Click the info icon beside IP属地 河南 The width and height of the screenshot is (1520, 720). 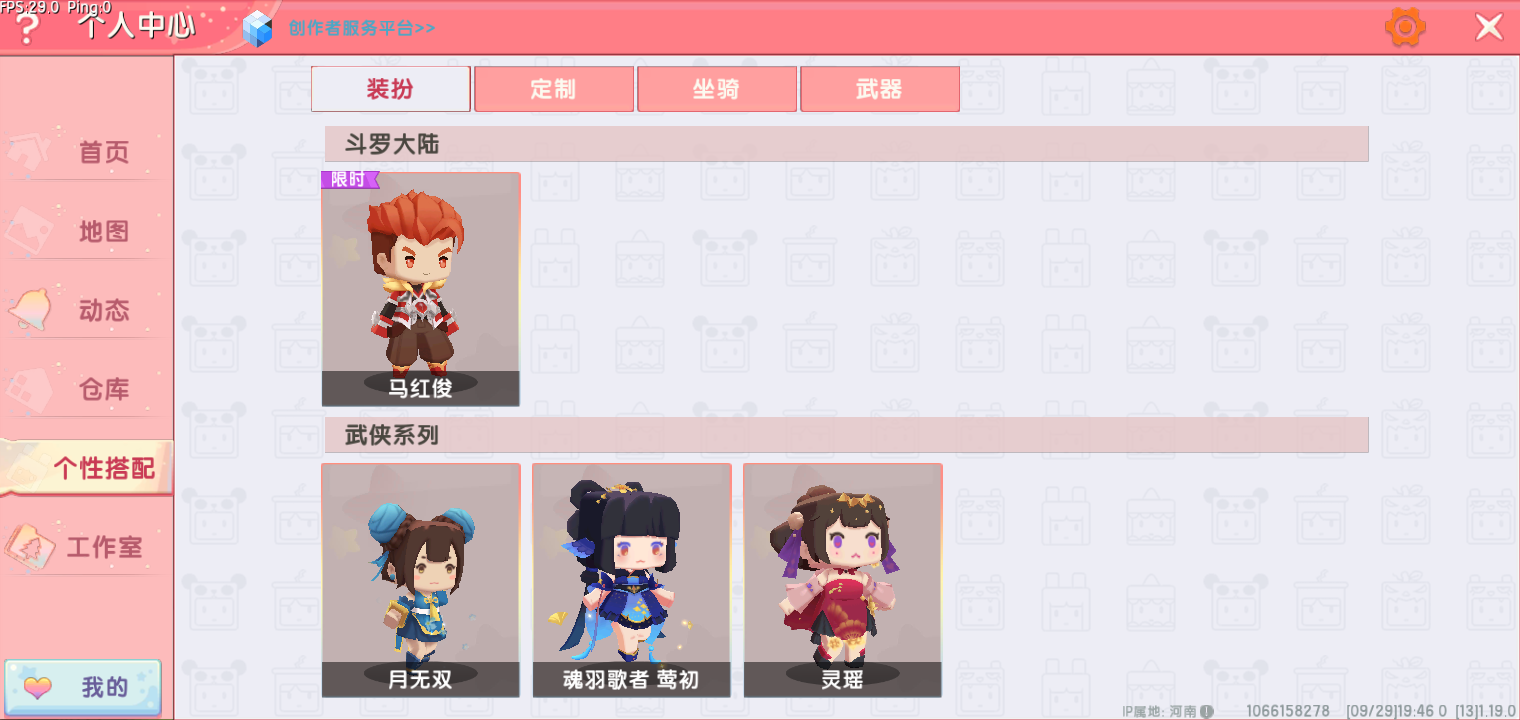[1206, 711]
